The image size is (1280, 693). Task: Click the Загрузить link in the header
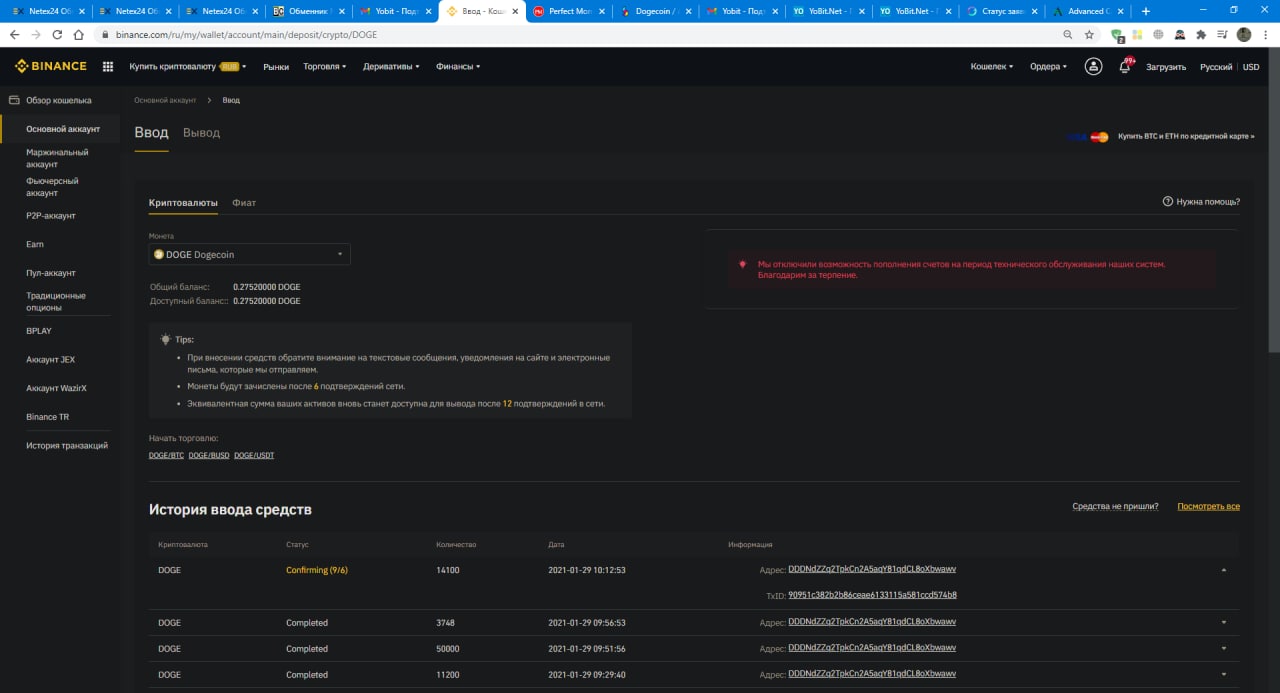click(x=1166, y=67)
